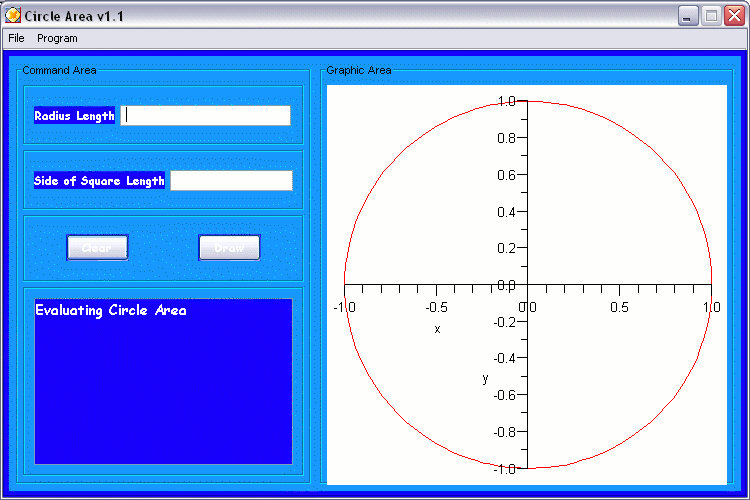Click the Circle Area app icon in title bar
The image size is (750, 500).
tap(13, 16)
